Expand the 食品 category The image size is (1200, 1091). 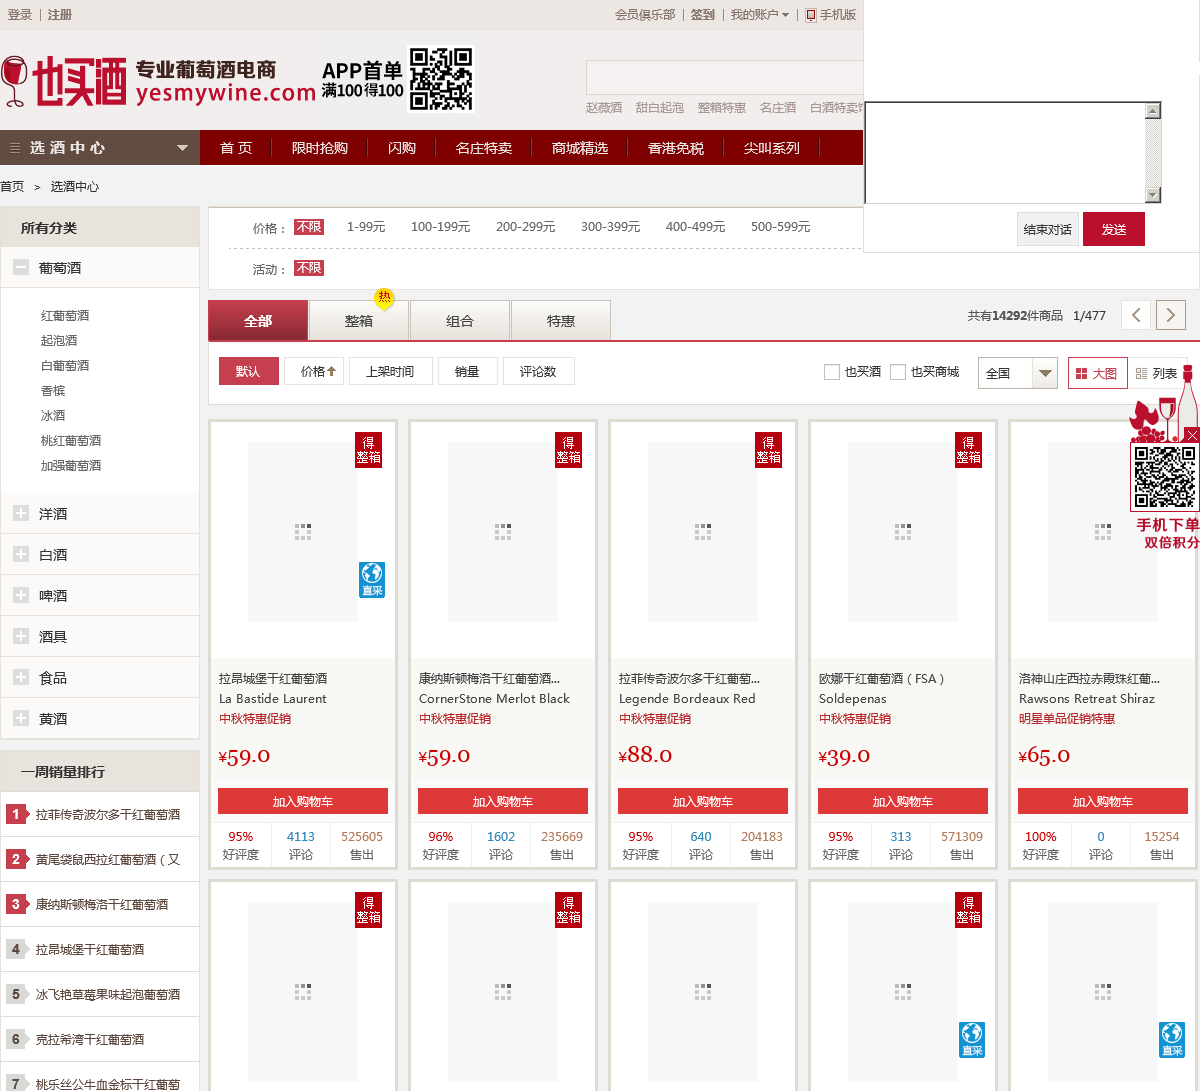20,677
